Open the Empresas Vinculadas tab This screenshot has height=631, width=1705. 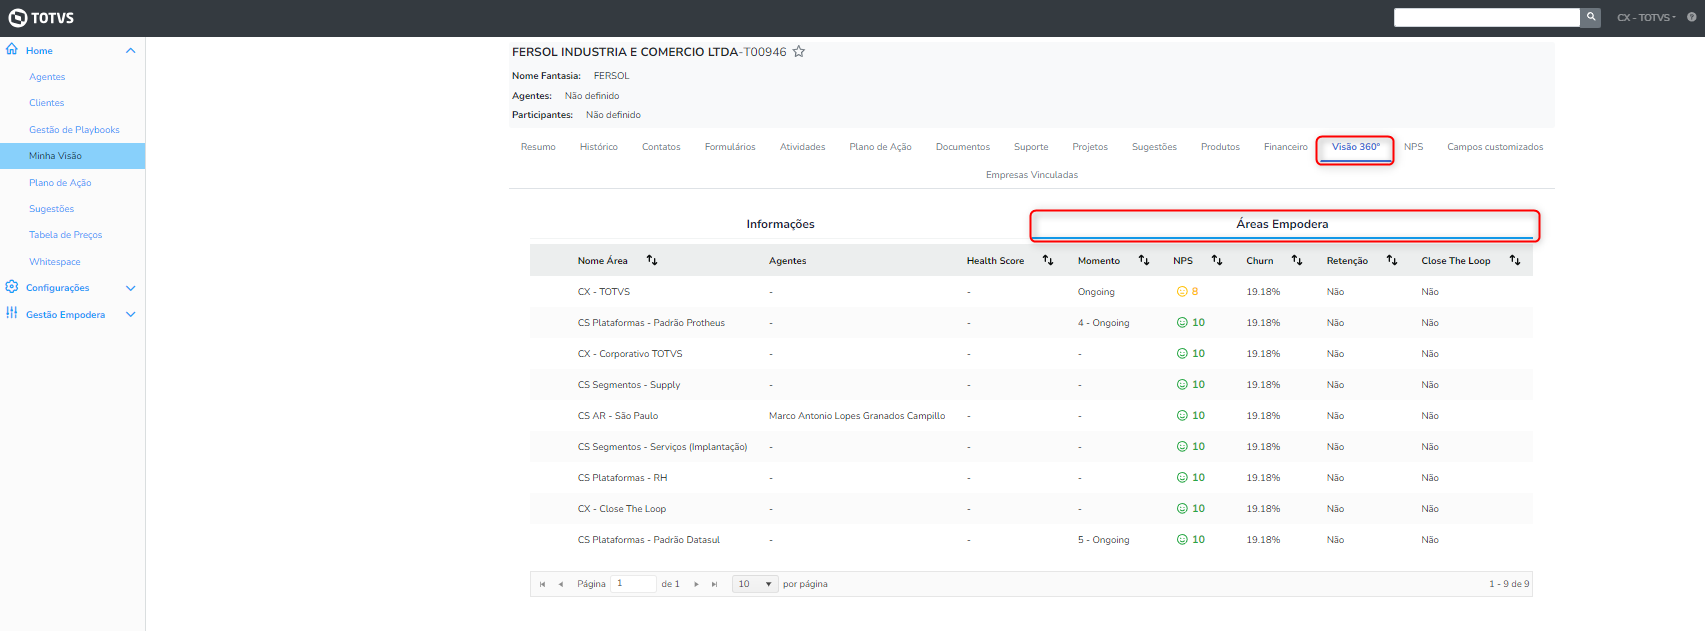point(1032,175)
